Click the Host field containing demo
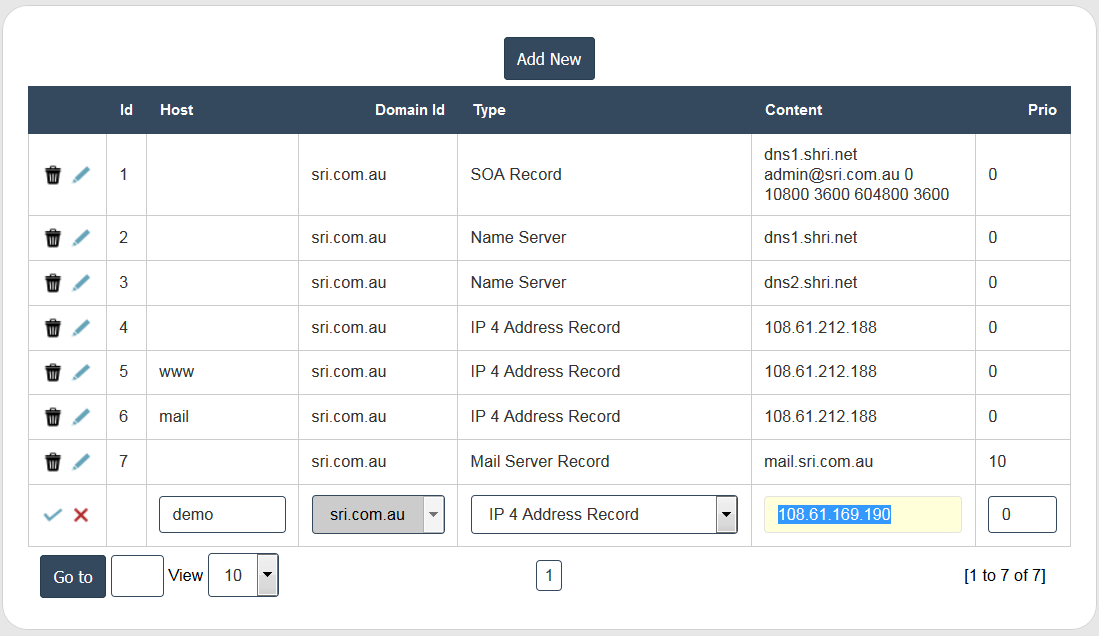This screenshot has height=636, width=1099. click(x=222, y=515)
